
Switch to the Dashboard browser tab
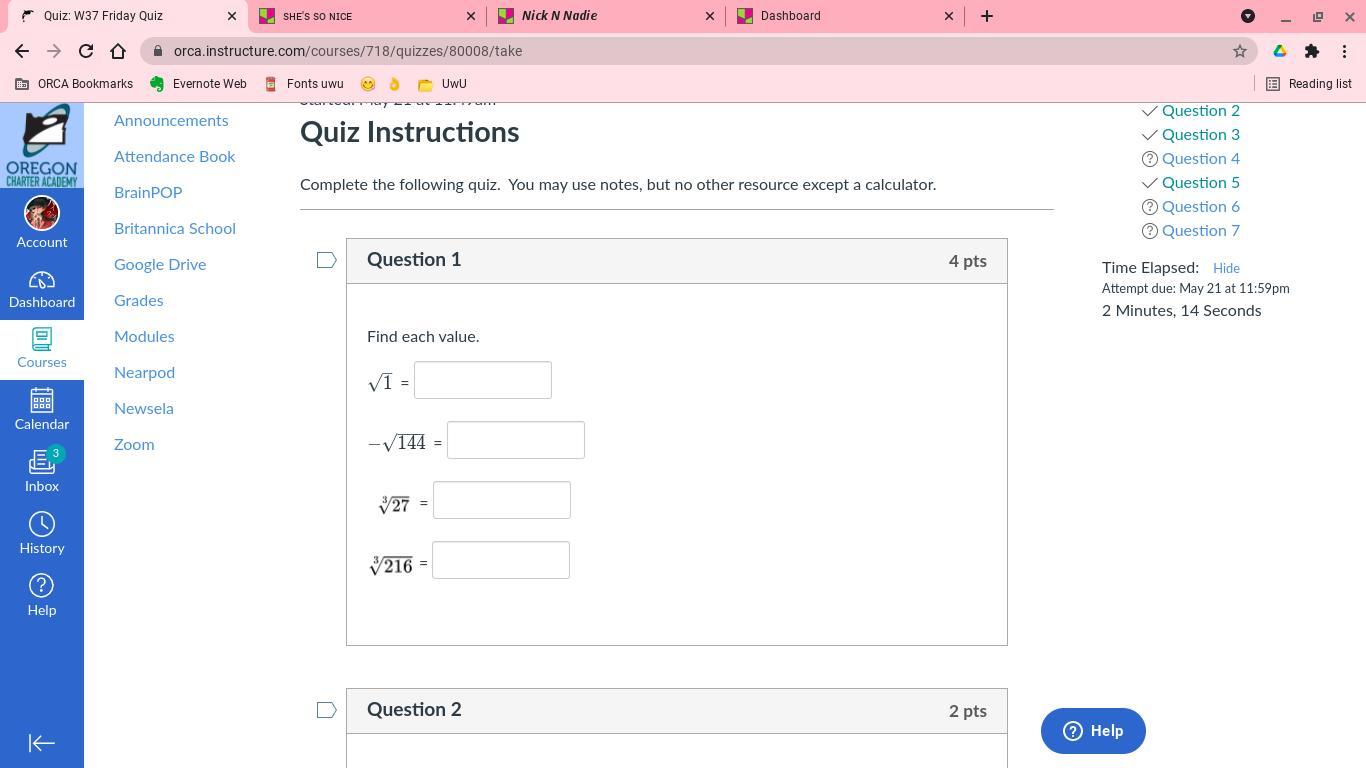(845, 16)
